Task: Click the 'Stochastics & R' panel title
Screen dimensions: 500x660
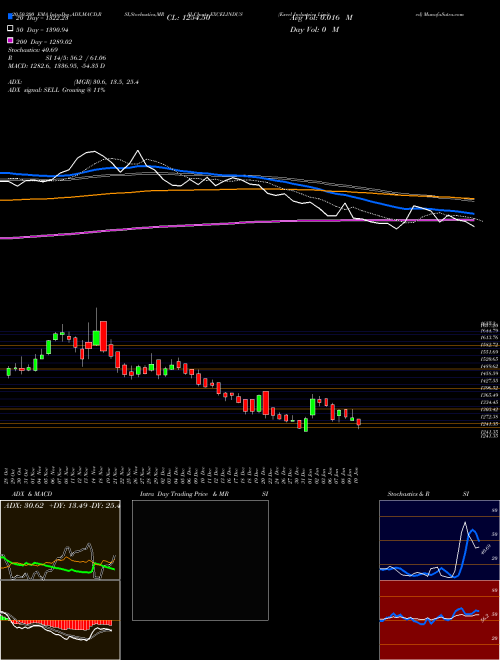Action: click(x=408, y=494)
